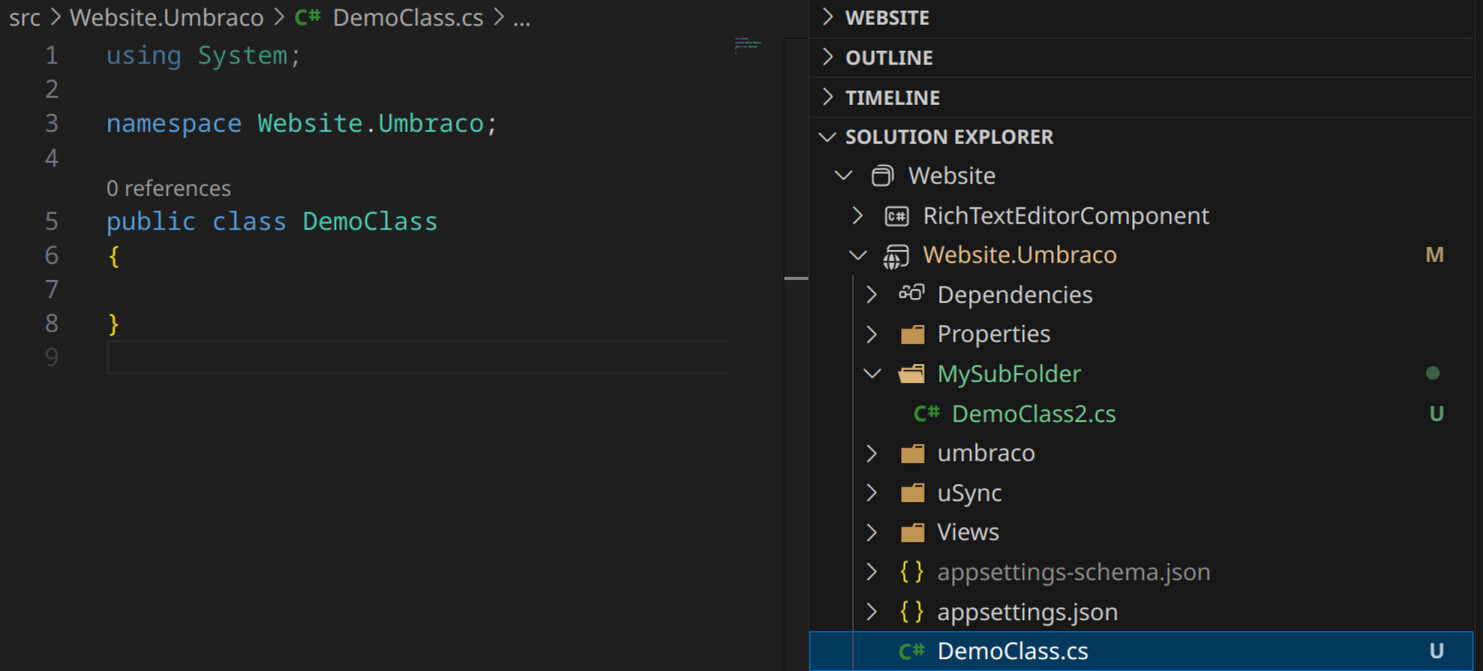Collapse the Website.Umbraco project chevron
The width and height of the screenshot is (1483, 671).
[858, 255]
